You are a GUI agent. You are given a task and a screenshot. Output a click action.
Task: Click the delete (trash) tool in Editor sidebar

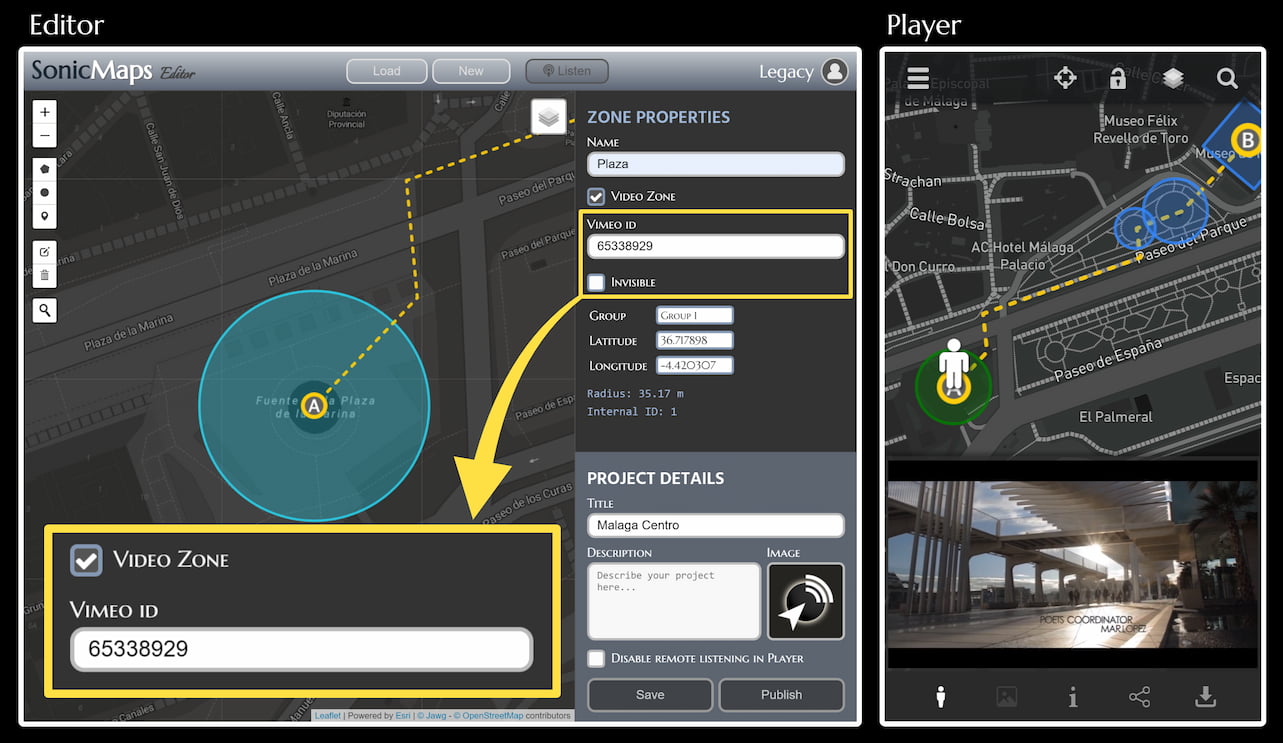[44, 276]
